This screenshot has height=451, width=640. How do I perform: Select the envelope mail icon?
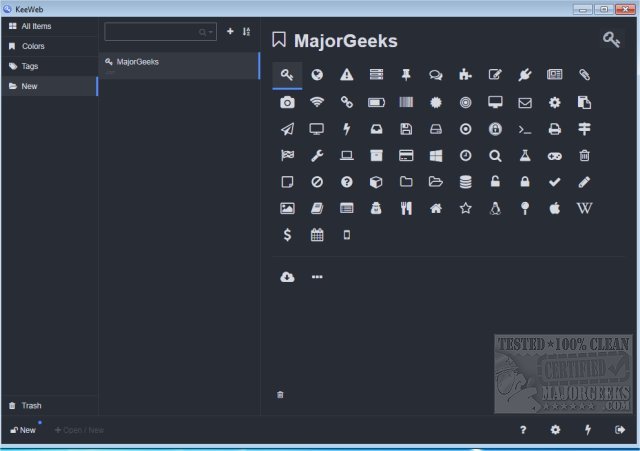(x=524, y=102)
